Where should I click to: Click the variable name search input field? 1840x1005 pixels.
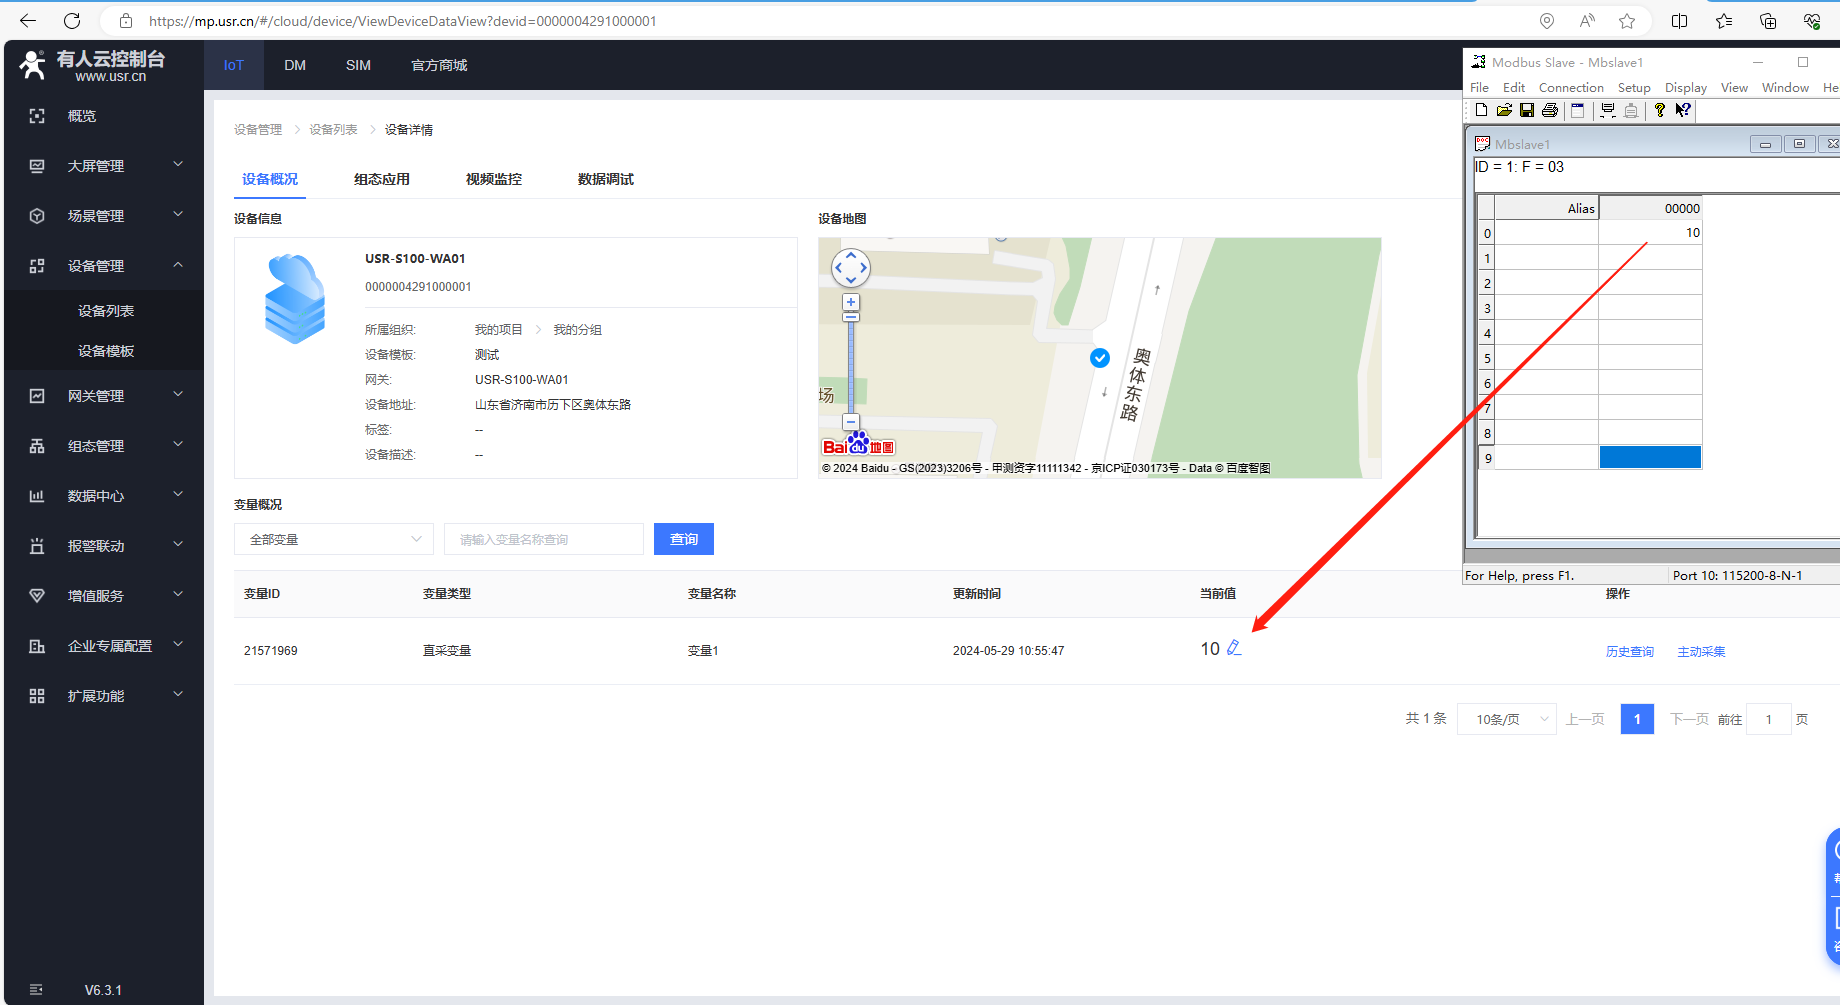tap(544, 539)
